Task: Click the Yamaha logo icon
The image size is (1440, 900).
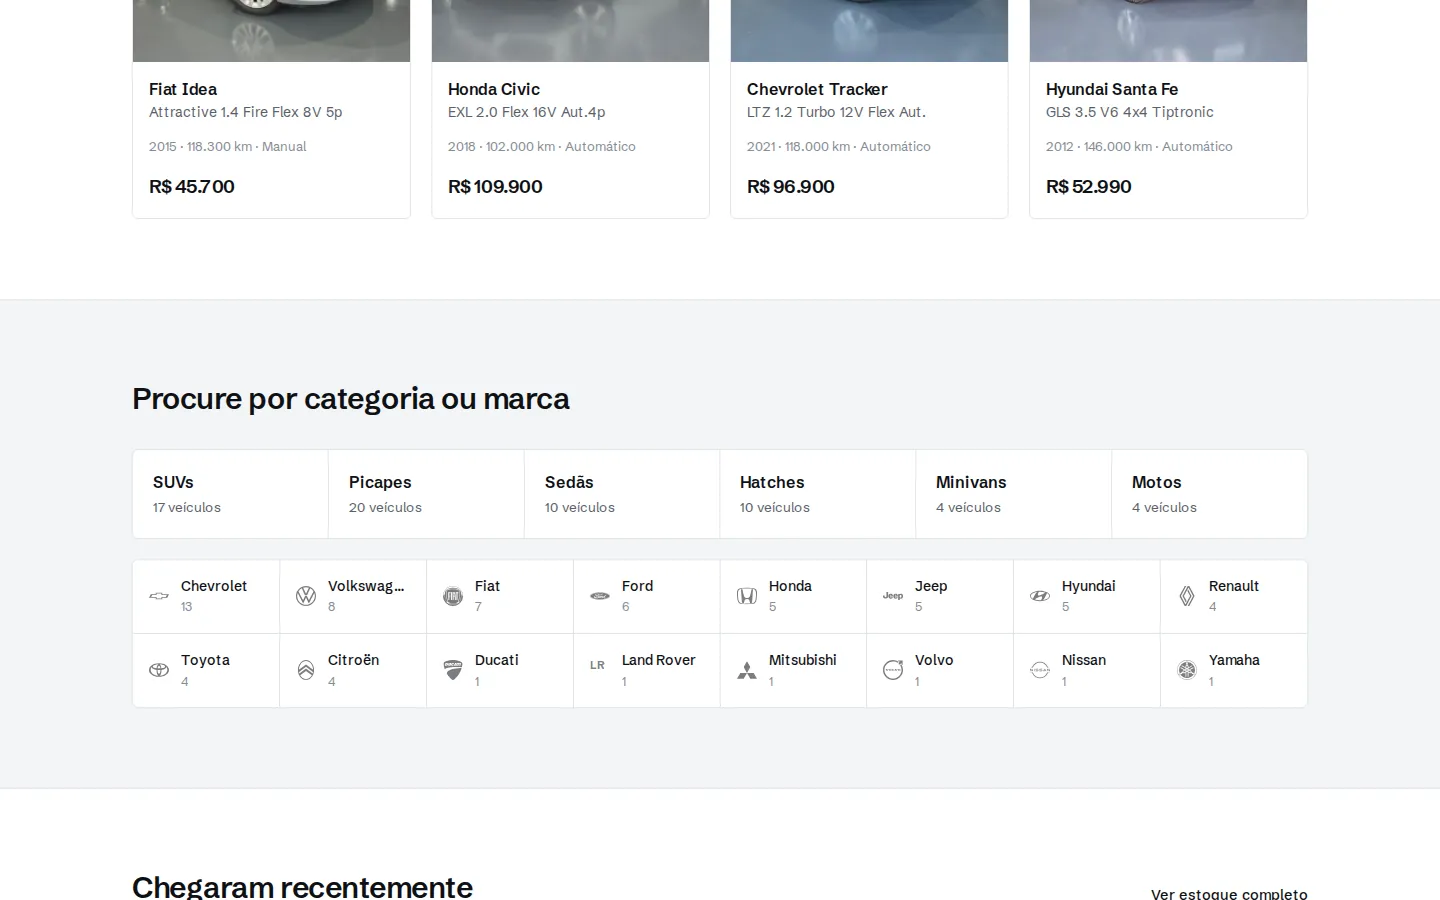Action: pyautogui.click(x=1187, y=670)
